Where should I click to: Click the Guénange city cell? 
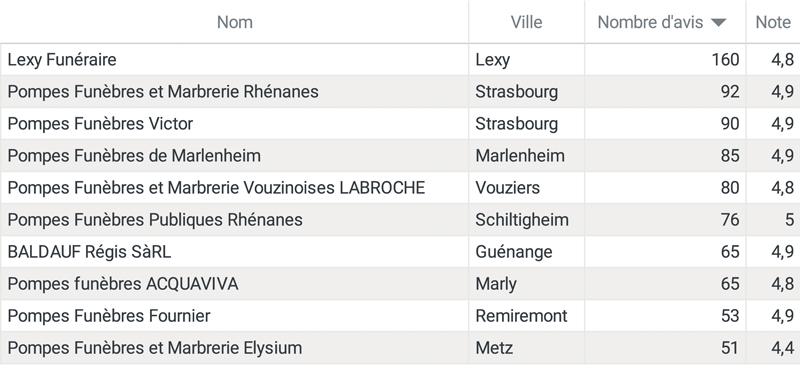[x=527, y=252]
